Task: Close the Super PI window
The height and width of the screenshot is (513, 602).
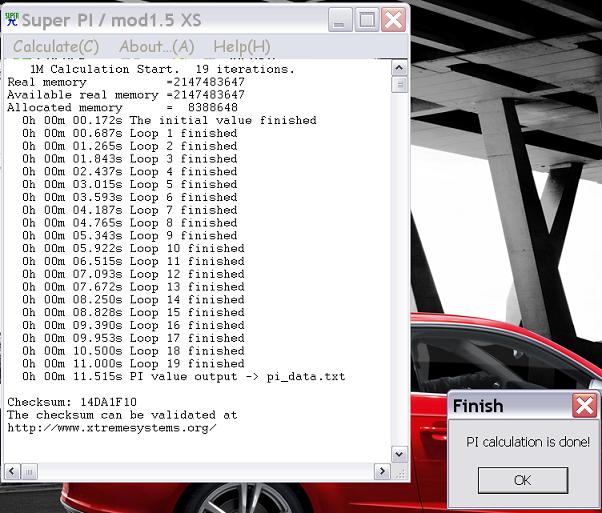Action: click(393, 20)
